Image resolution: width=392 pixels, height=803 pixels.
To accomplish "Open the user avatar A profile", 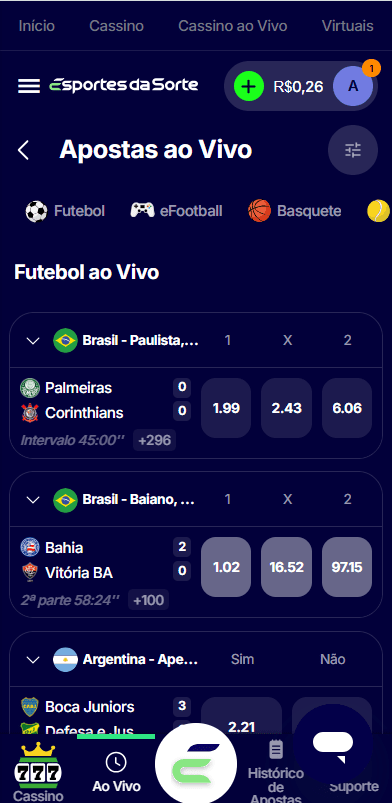I will 353,86.
